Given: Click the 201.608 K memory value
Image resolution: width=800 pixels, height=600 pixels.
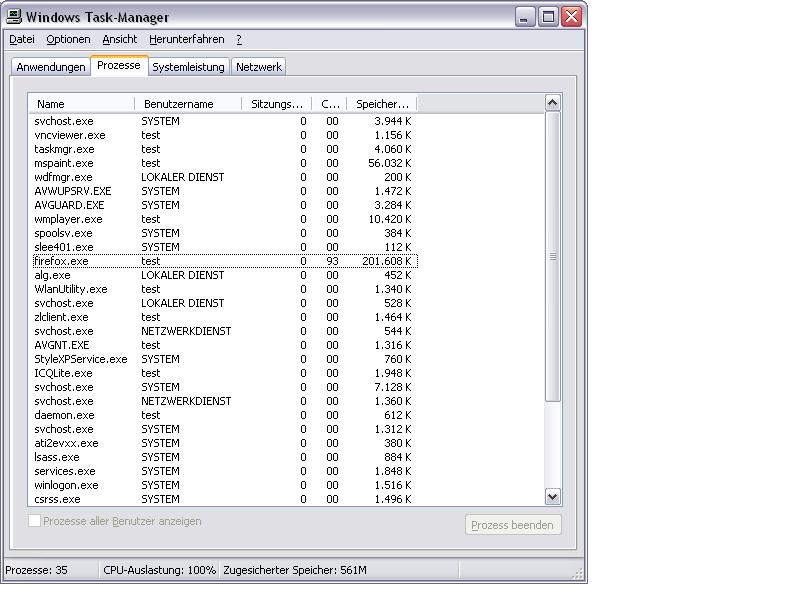Looking at the screenshot, I should (387, 261).
